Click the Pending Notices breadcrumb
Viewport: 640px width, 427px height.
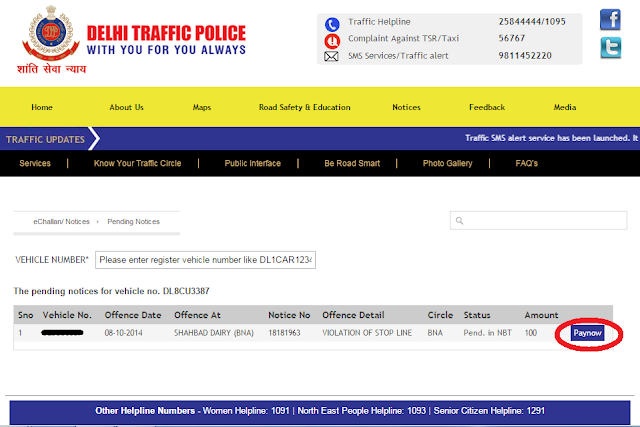click(133, 222)
